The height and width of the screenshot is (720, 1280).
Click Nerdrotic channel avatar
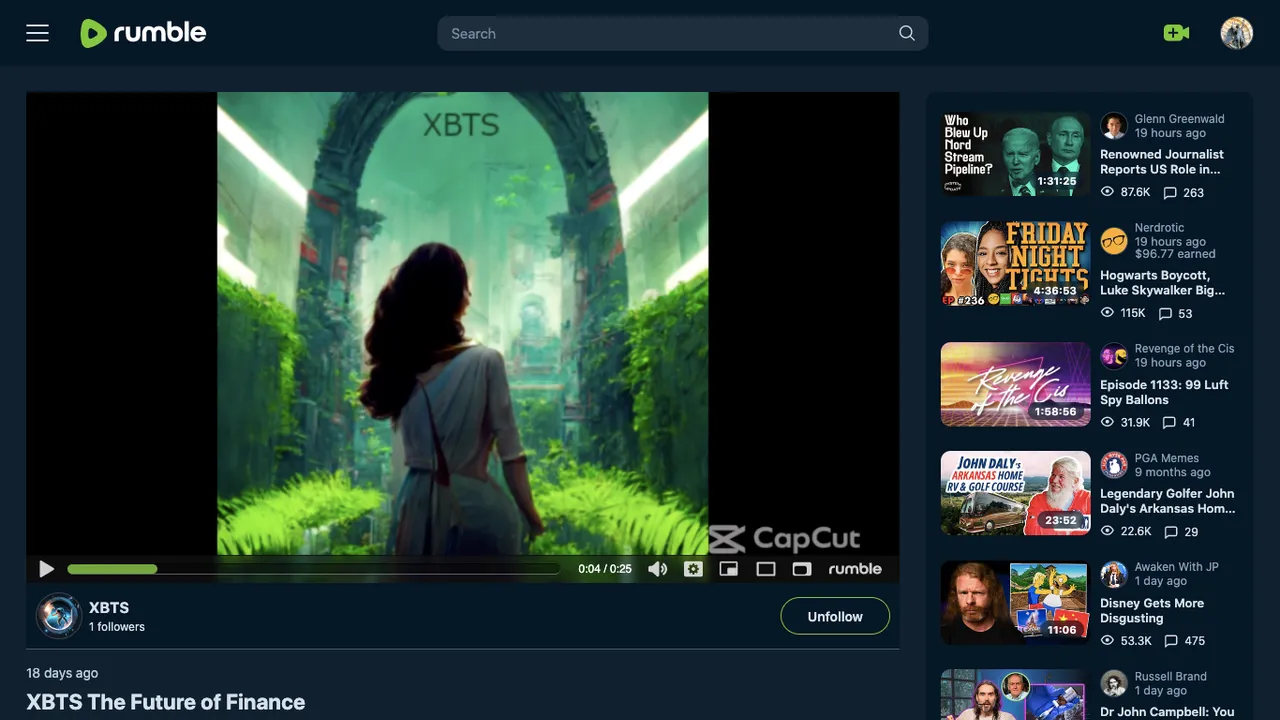(x=1114, y=241)
